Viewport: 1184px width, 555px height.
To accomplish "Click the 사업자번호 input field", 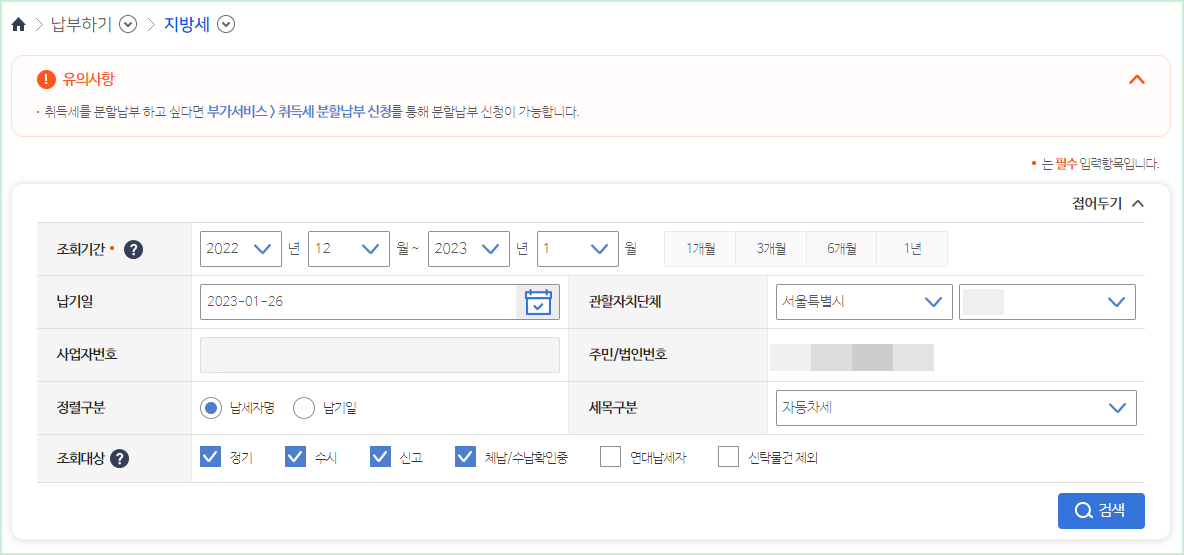I will [380, 355].
